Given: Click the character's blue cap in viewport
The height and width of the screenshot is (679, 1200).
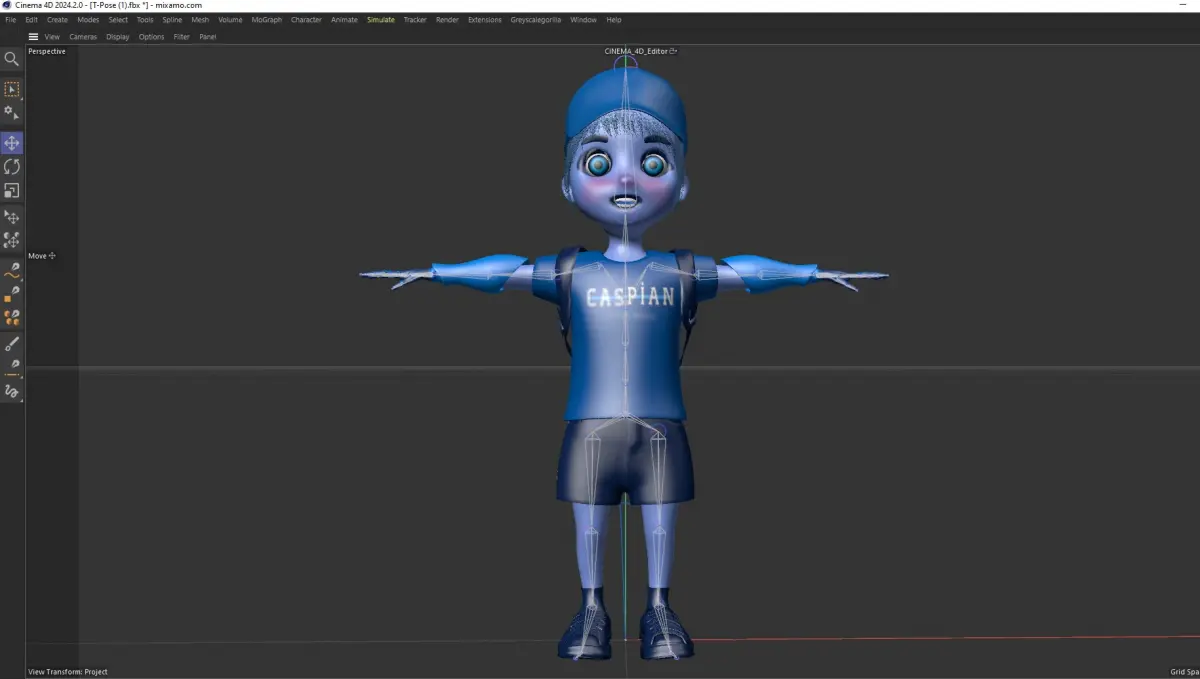Looking at the screenshot, I should [x=626, y=104].
